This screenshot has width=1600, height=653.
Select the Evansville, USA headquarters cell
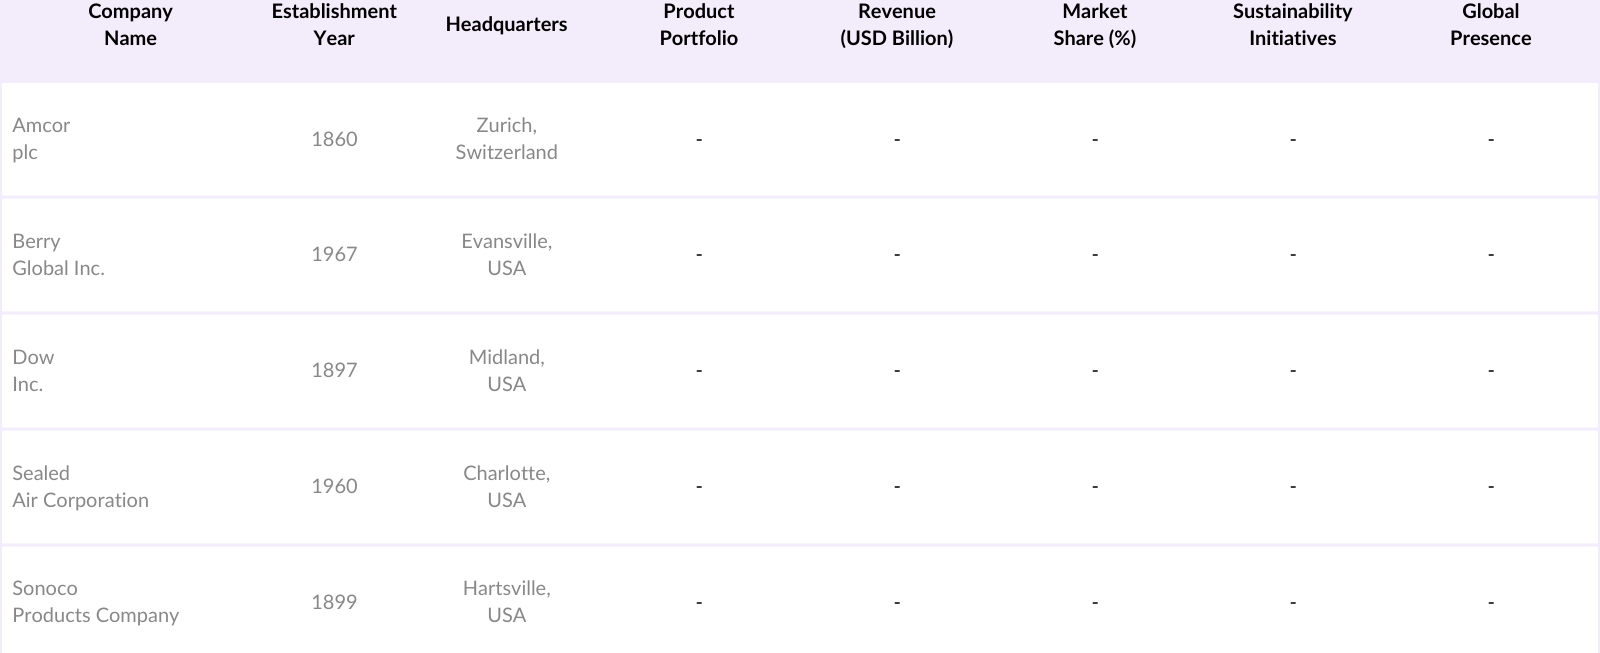coord(506,255)
